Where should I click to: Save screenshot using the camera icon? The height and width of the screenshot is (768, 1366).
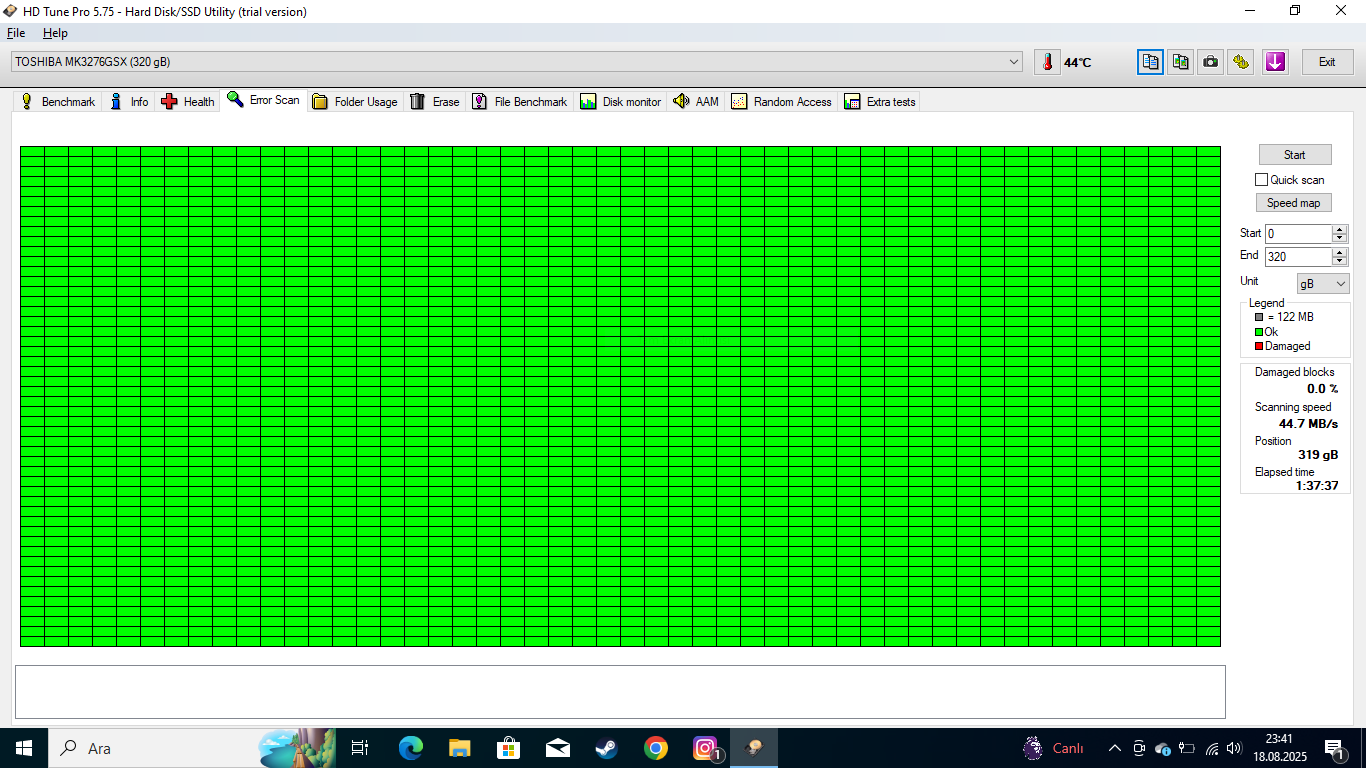pos(1211,62)
